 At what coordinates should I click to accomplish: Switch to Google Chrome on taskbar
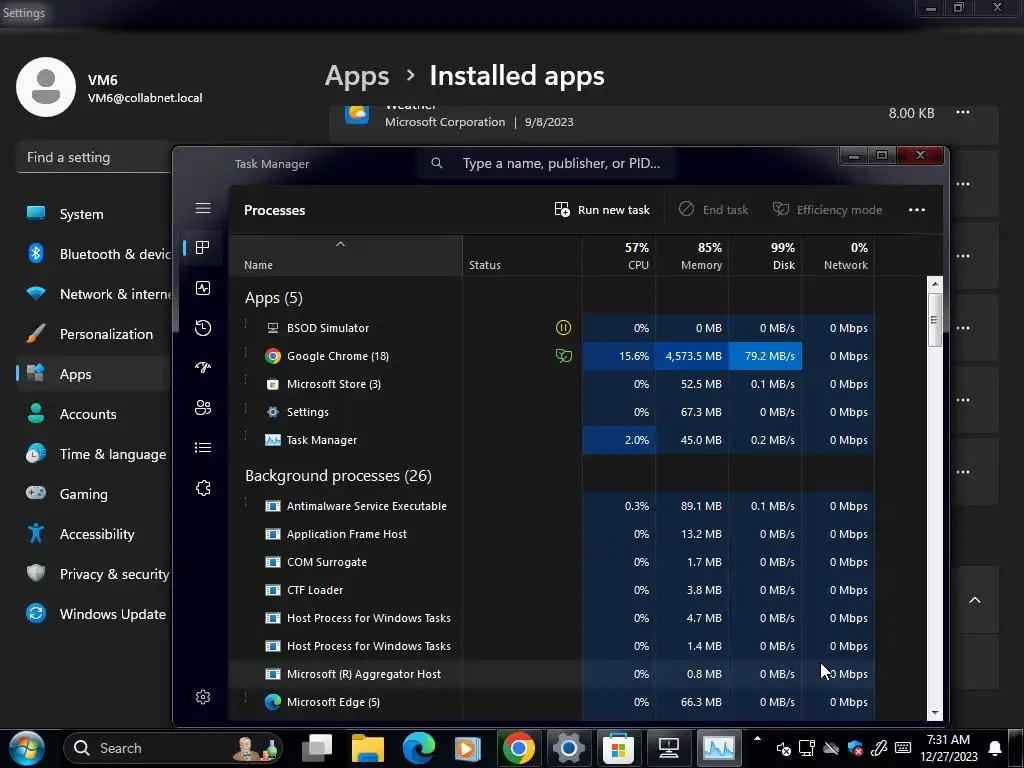click(x=519, y=748)
